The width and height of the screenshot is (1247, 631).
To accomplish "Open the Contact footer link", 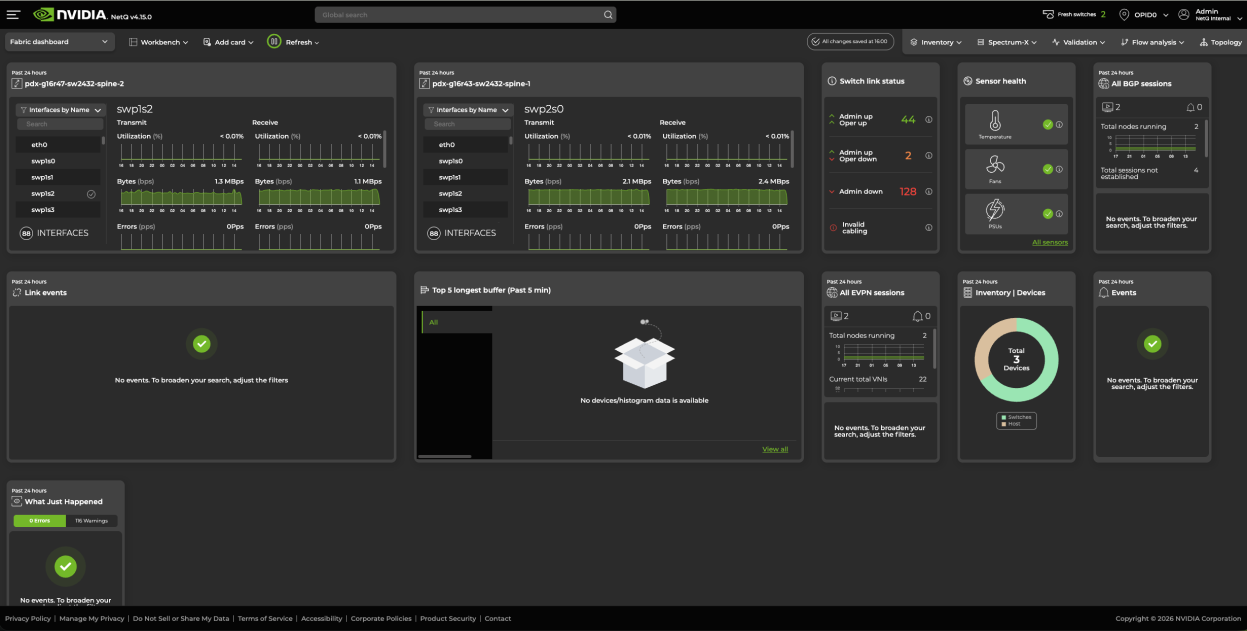I will [498, 618].
